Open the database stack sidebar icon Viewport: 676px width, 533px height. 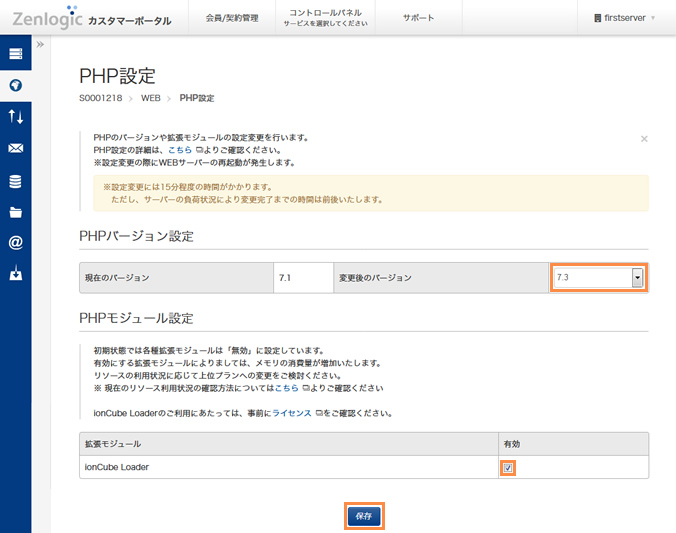[16, 181]
